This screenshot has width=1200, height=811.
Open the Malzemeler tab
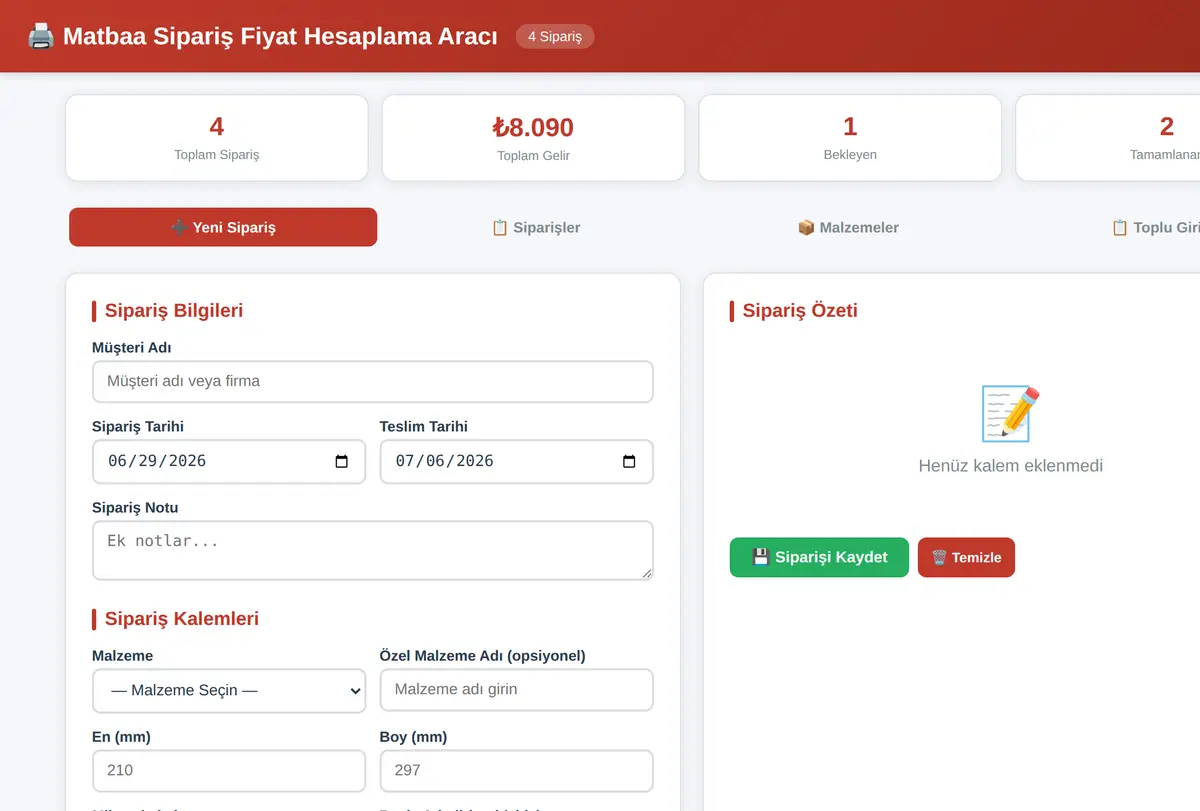(848, 227)
